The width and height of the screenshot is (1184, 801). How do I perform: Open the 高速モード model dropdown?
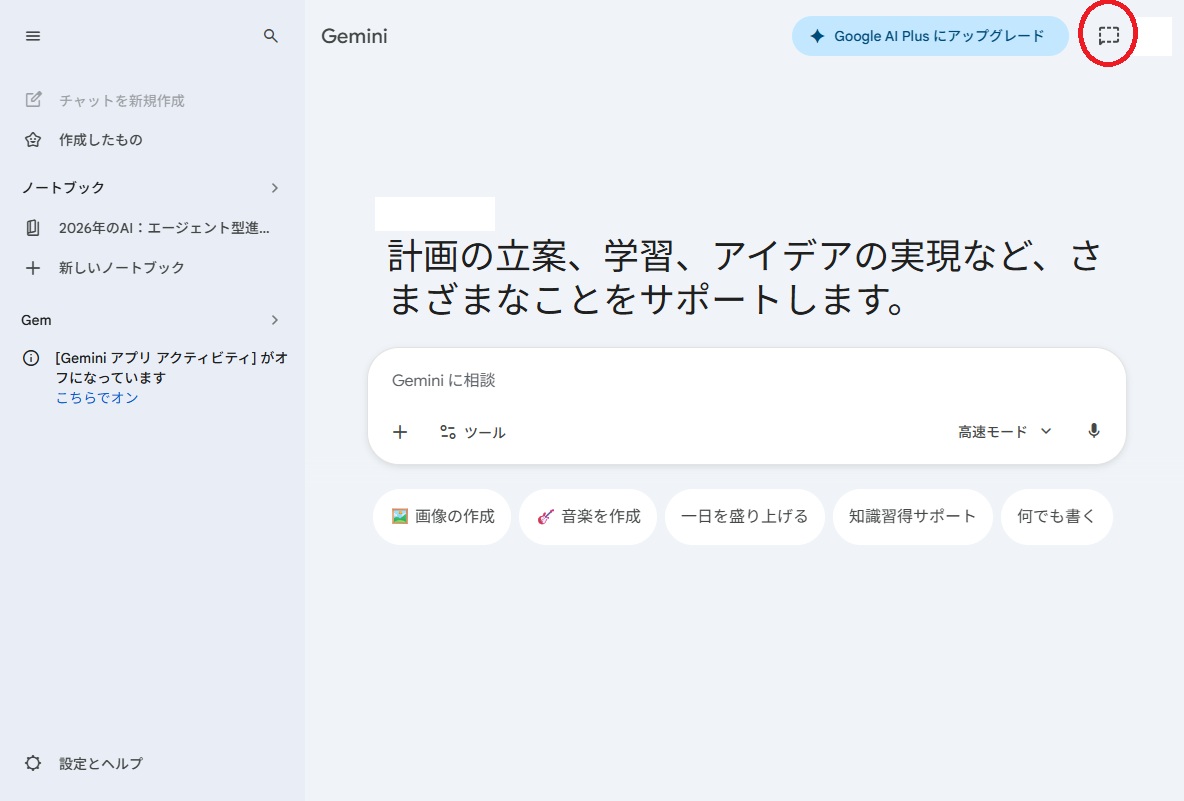tap(1004, 432)
